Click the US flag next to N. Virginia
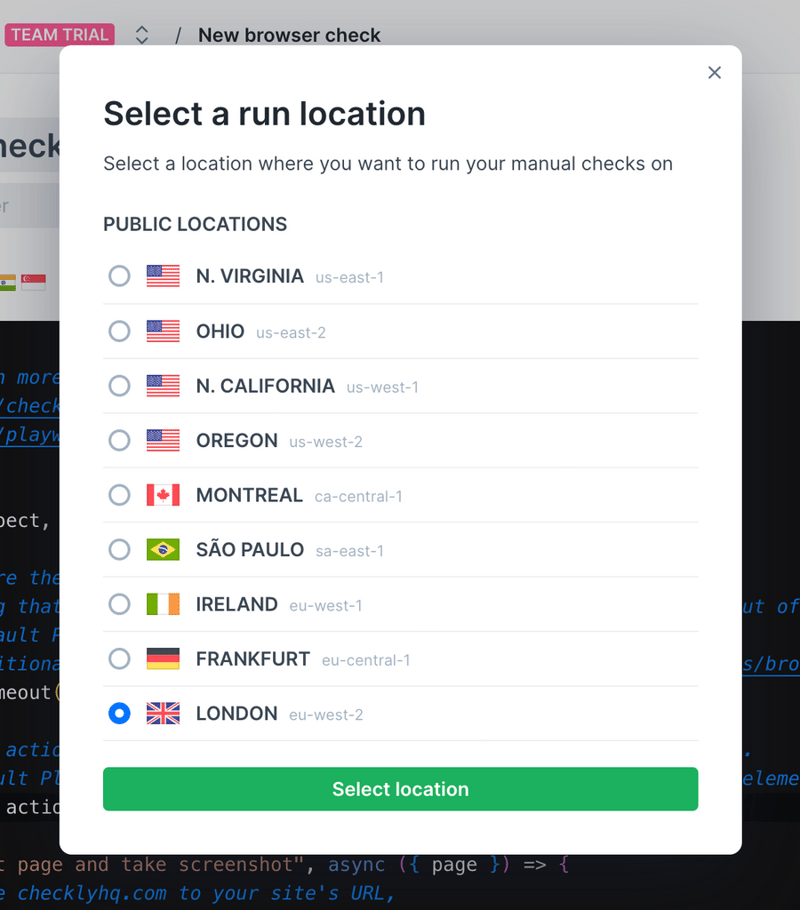Image resolution: width=800 pixels, height=910 pixels. [162, 276]
